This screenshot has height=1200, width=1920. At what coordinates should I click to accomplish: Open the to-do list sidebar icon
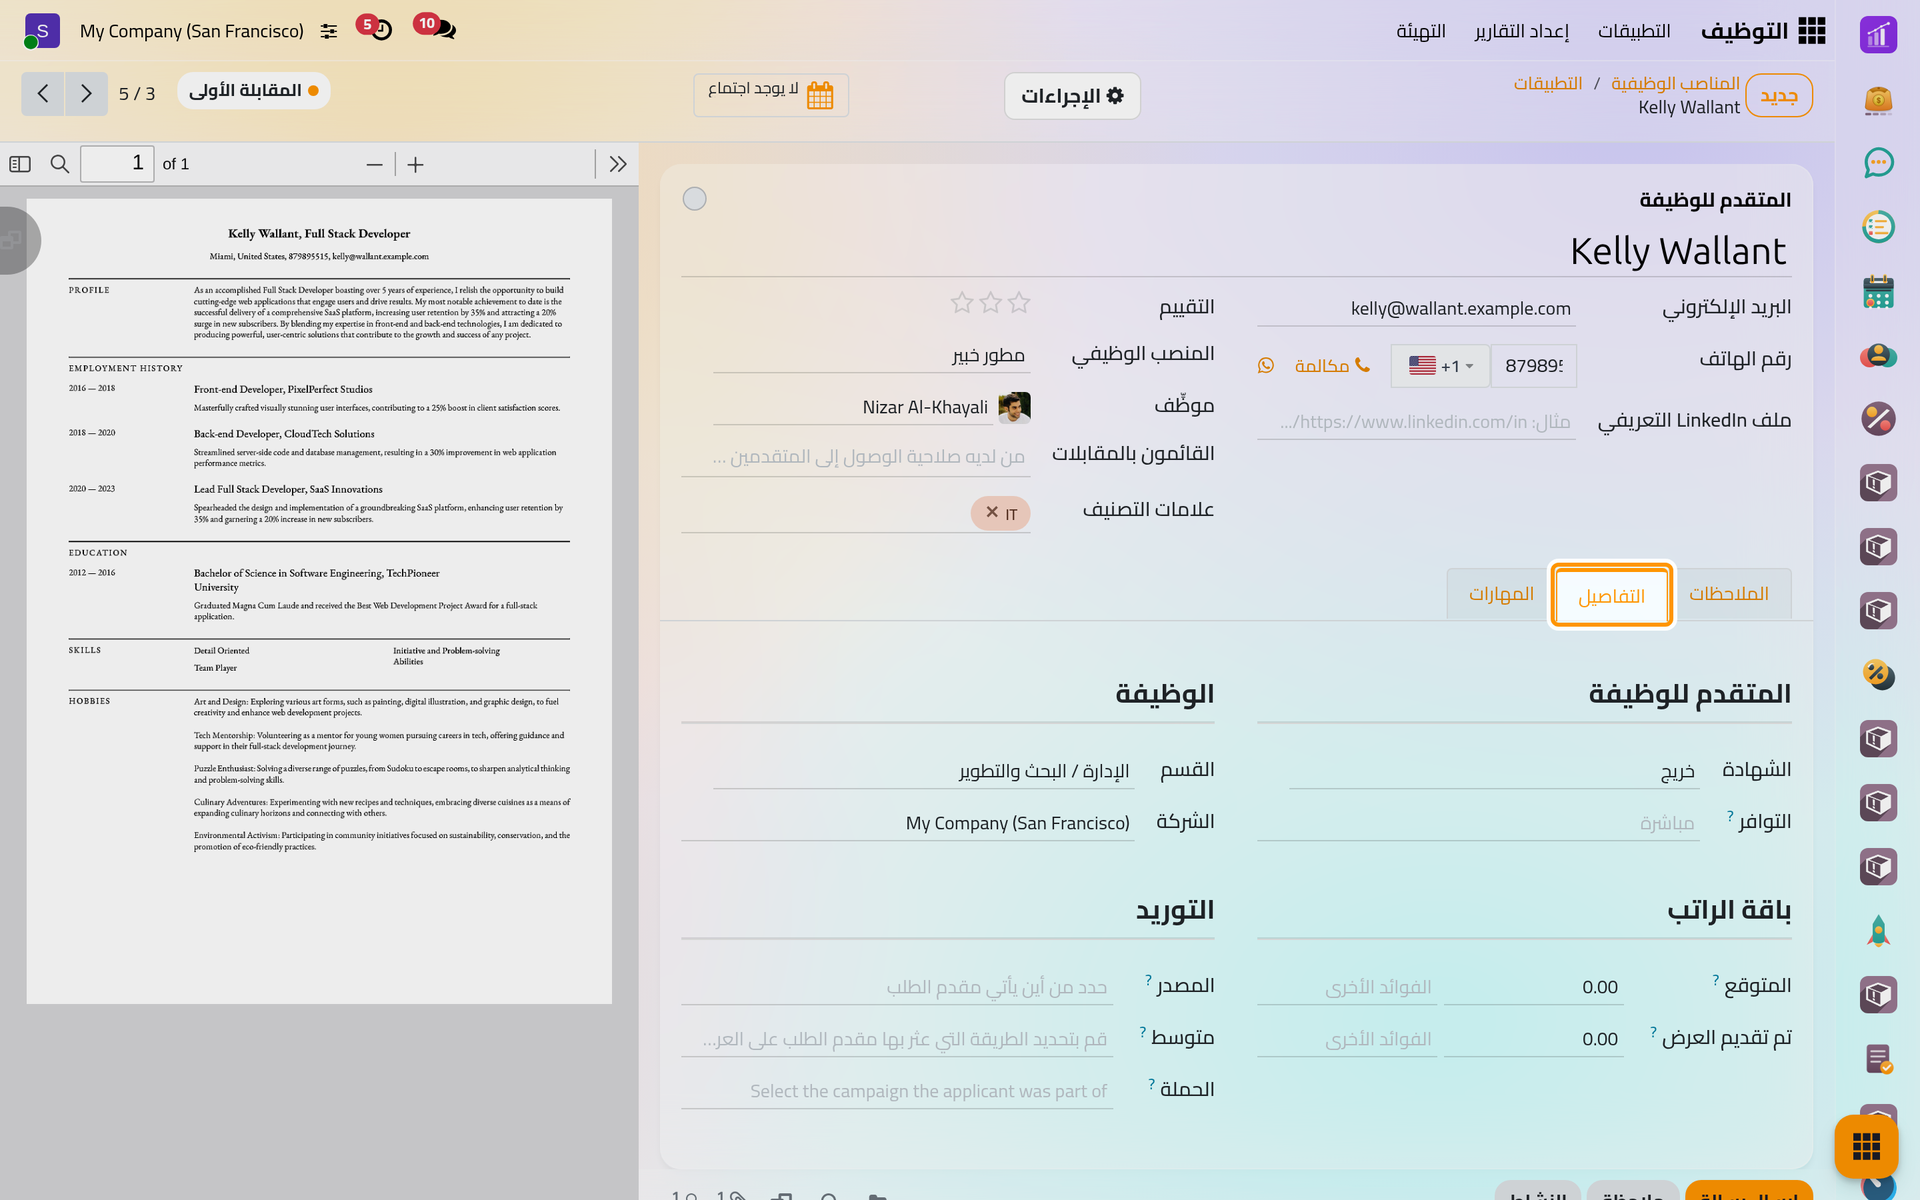point(1878,227)
